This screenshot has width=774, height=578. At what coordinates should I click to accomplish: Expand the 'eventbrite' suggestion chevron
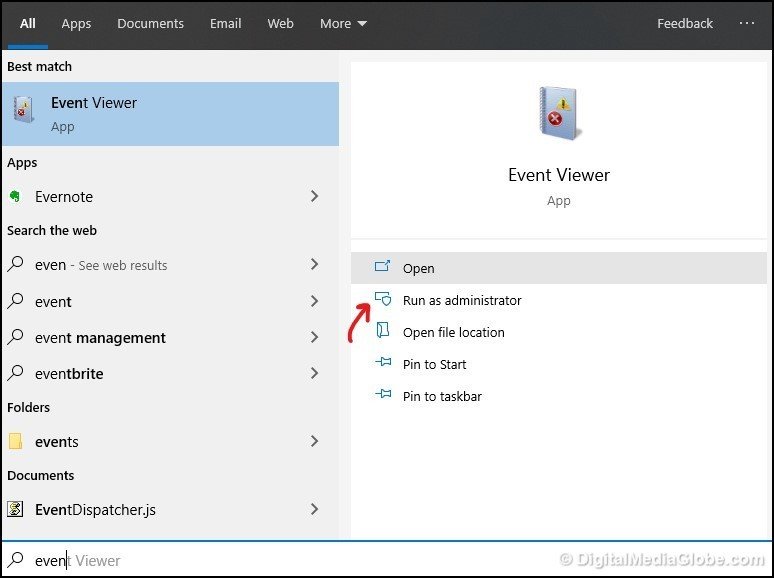(314, 373)
